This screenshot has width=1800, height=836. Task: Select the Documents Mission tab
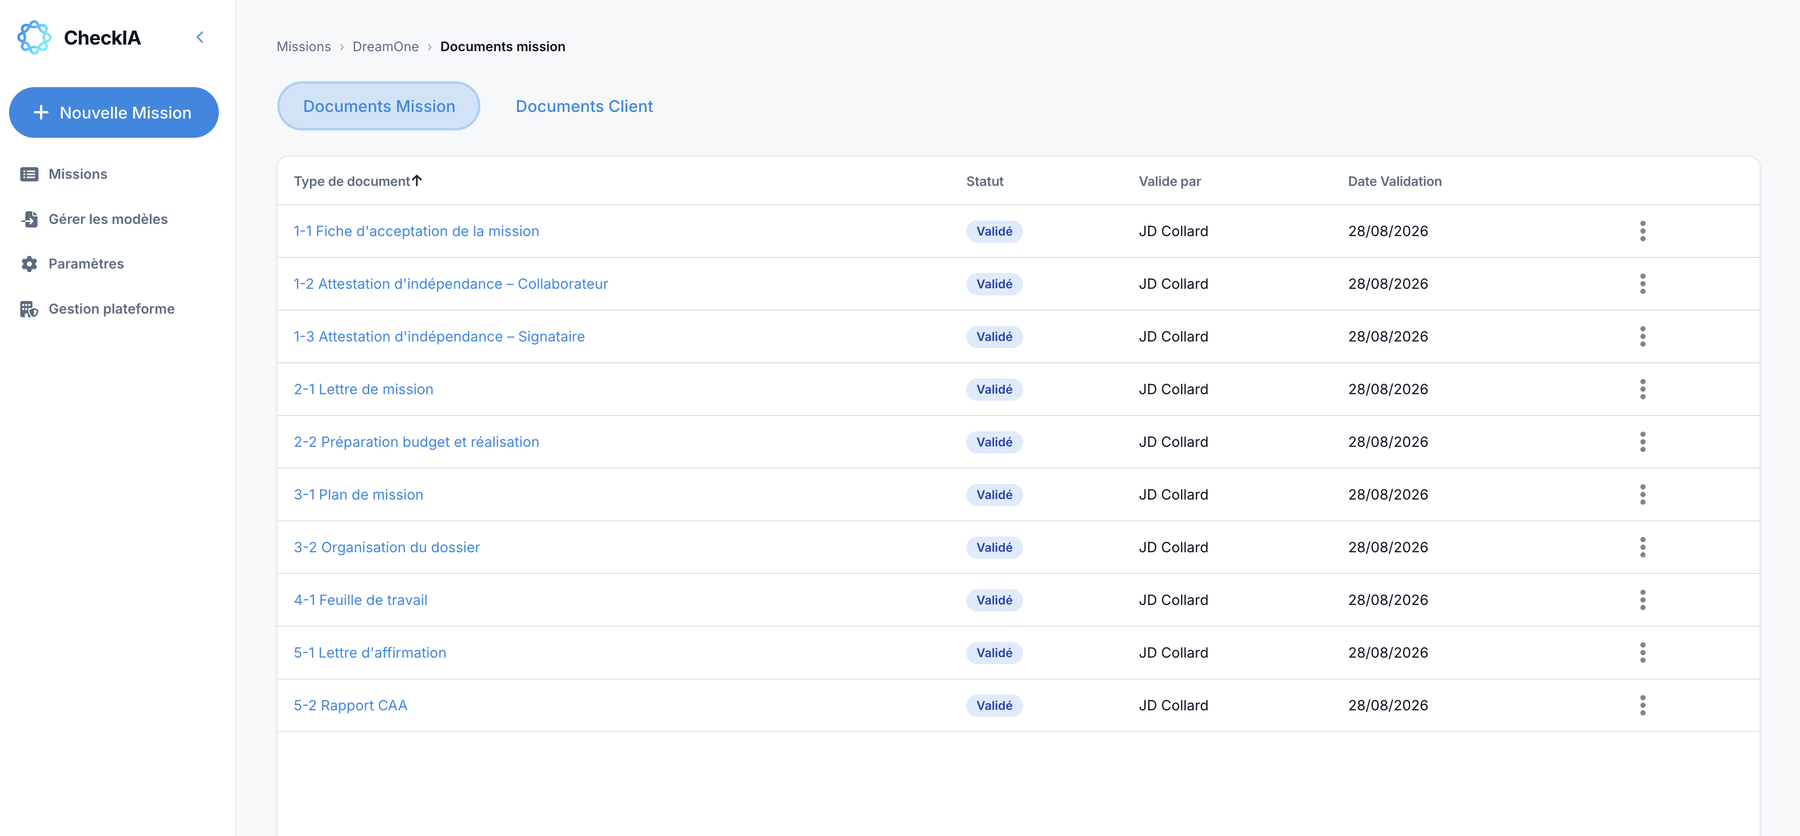pos(379,106)
